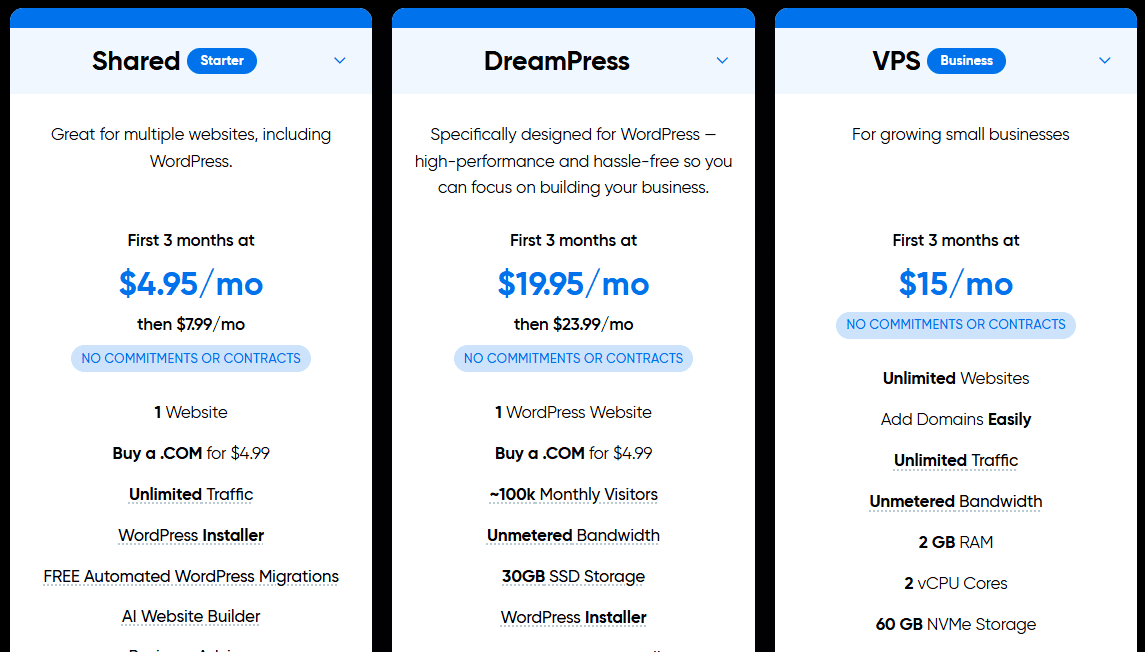Image resolution: width=1145 pixels, height=652 pixels.
Task: Select the VPS plan header
Action: pyautogui.click(x=897, y=61)
